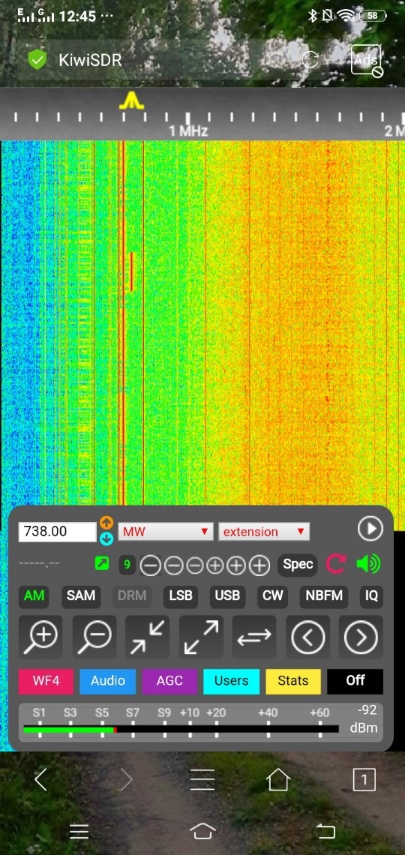Image resolution: width=405 pixels, height=855 pixels.
Task: Switch to USB mode
Action: coord(227,596)
